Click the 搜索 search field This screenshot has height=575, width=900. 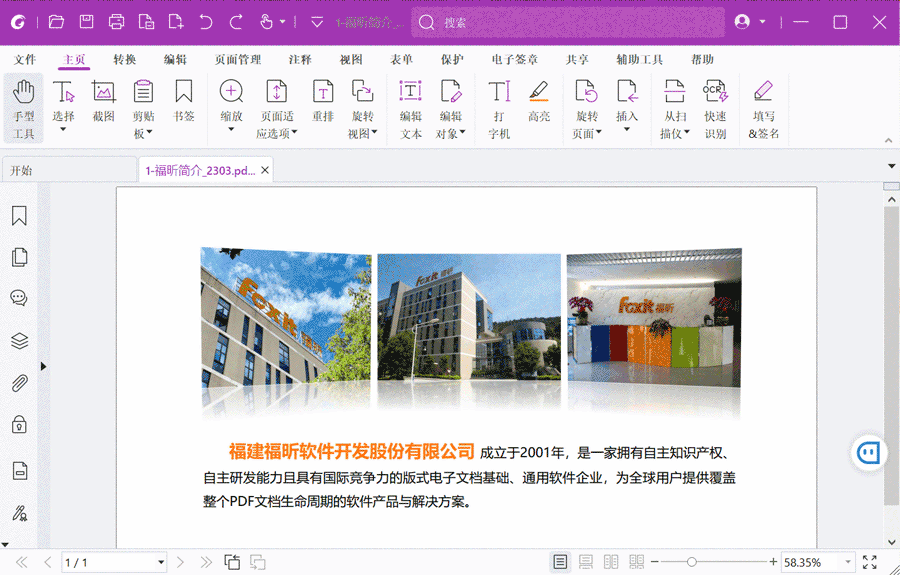pos(568,22)
